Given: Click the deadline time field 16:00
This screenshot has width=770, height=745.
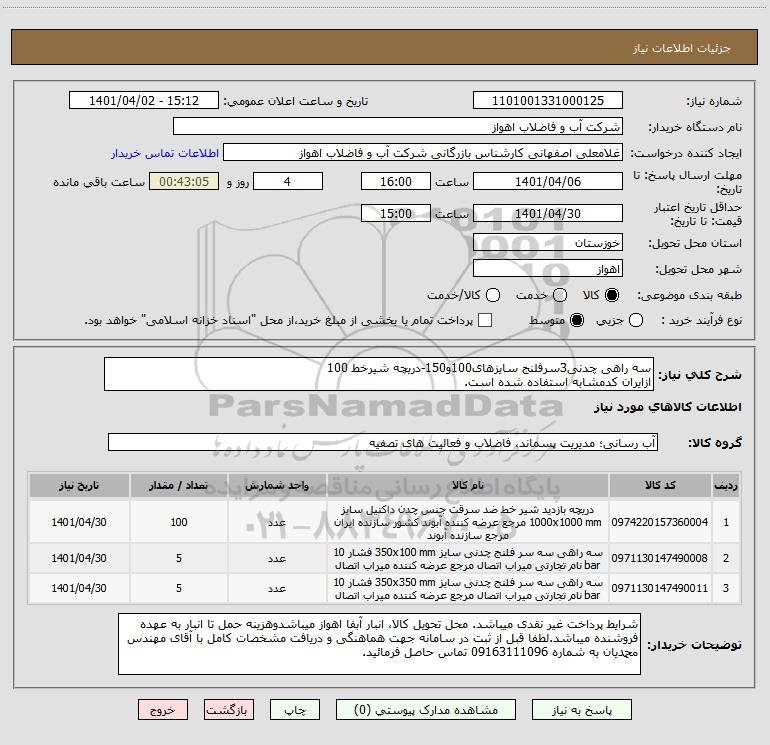Looking at the screenshot, I should (396, 181).
